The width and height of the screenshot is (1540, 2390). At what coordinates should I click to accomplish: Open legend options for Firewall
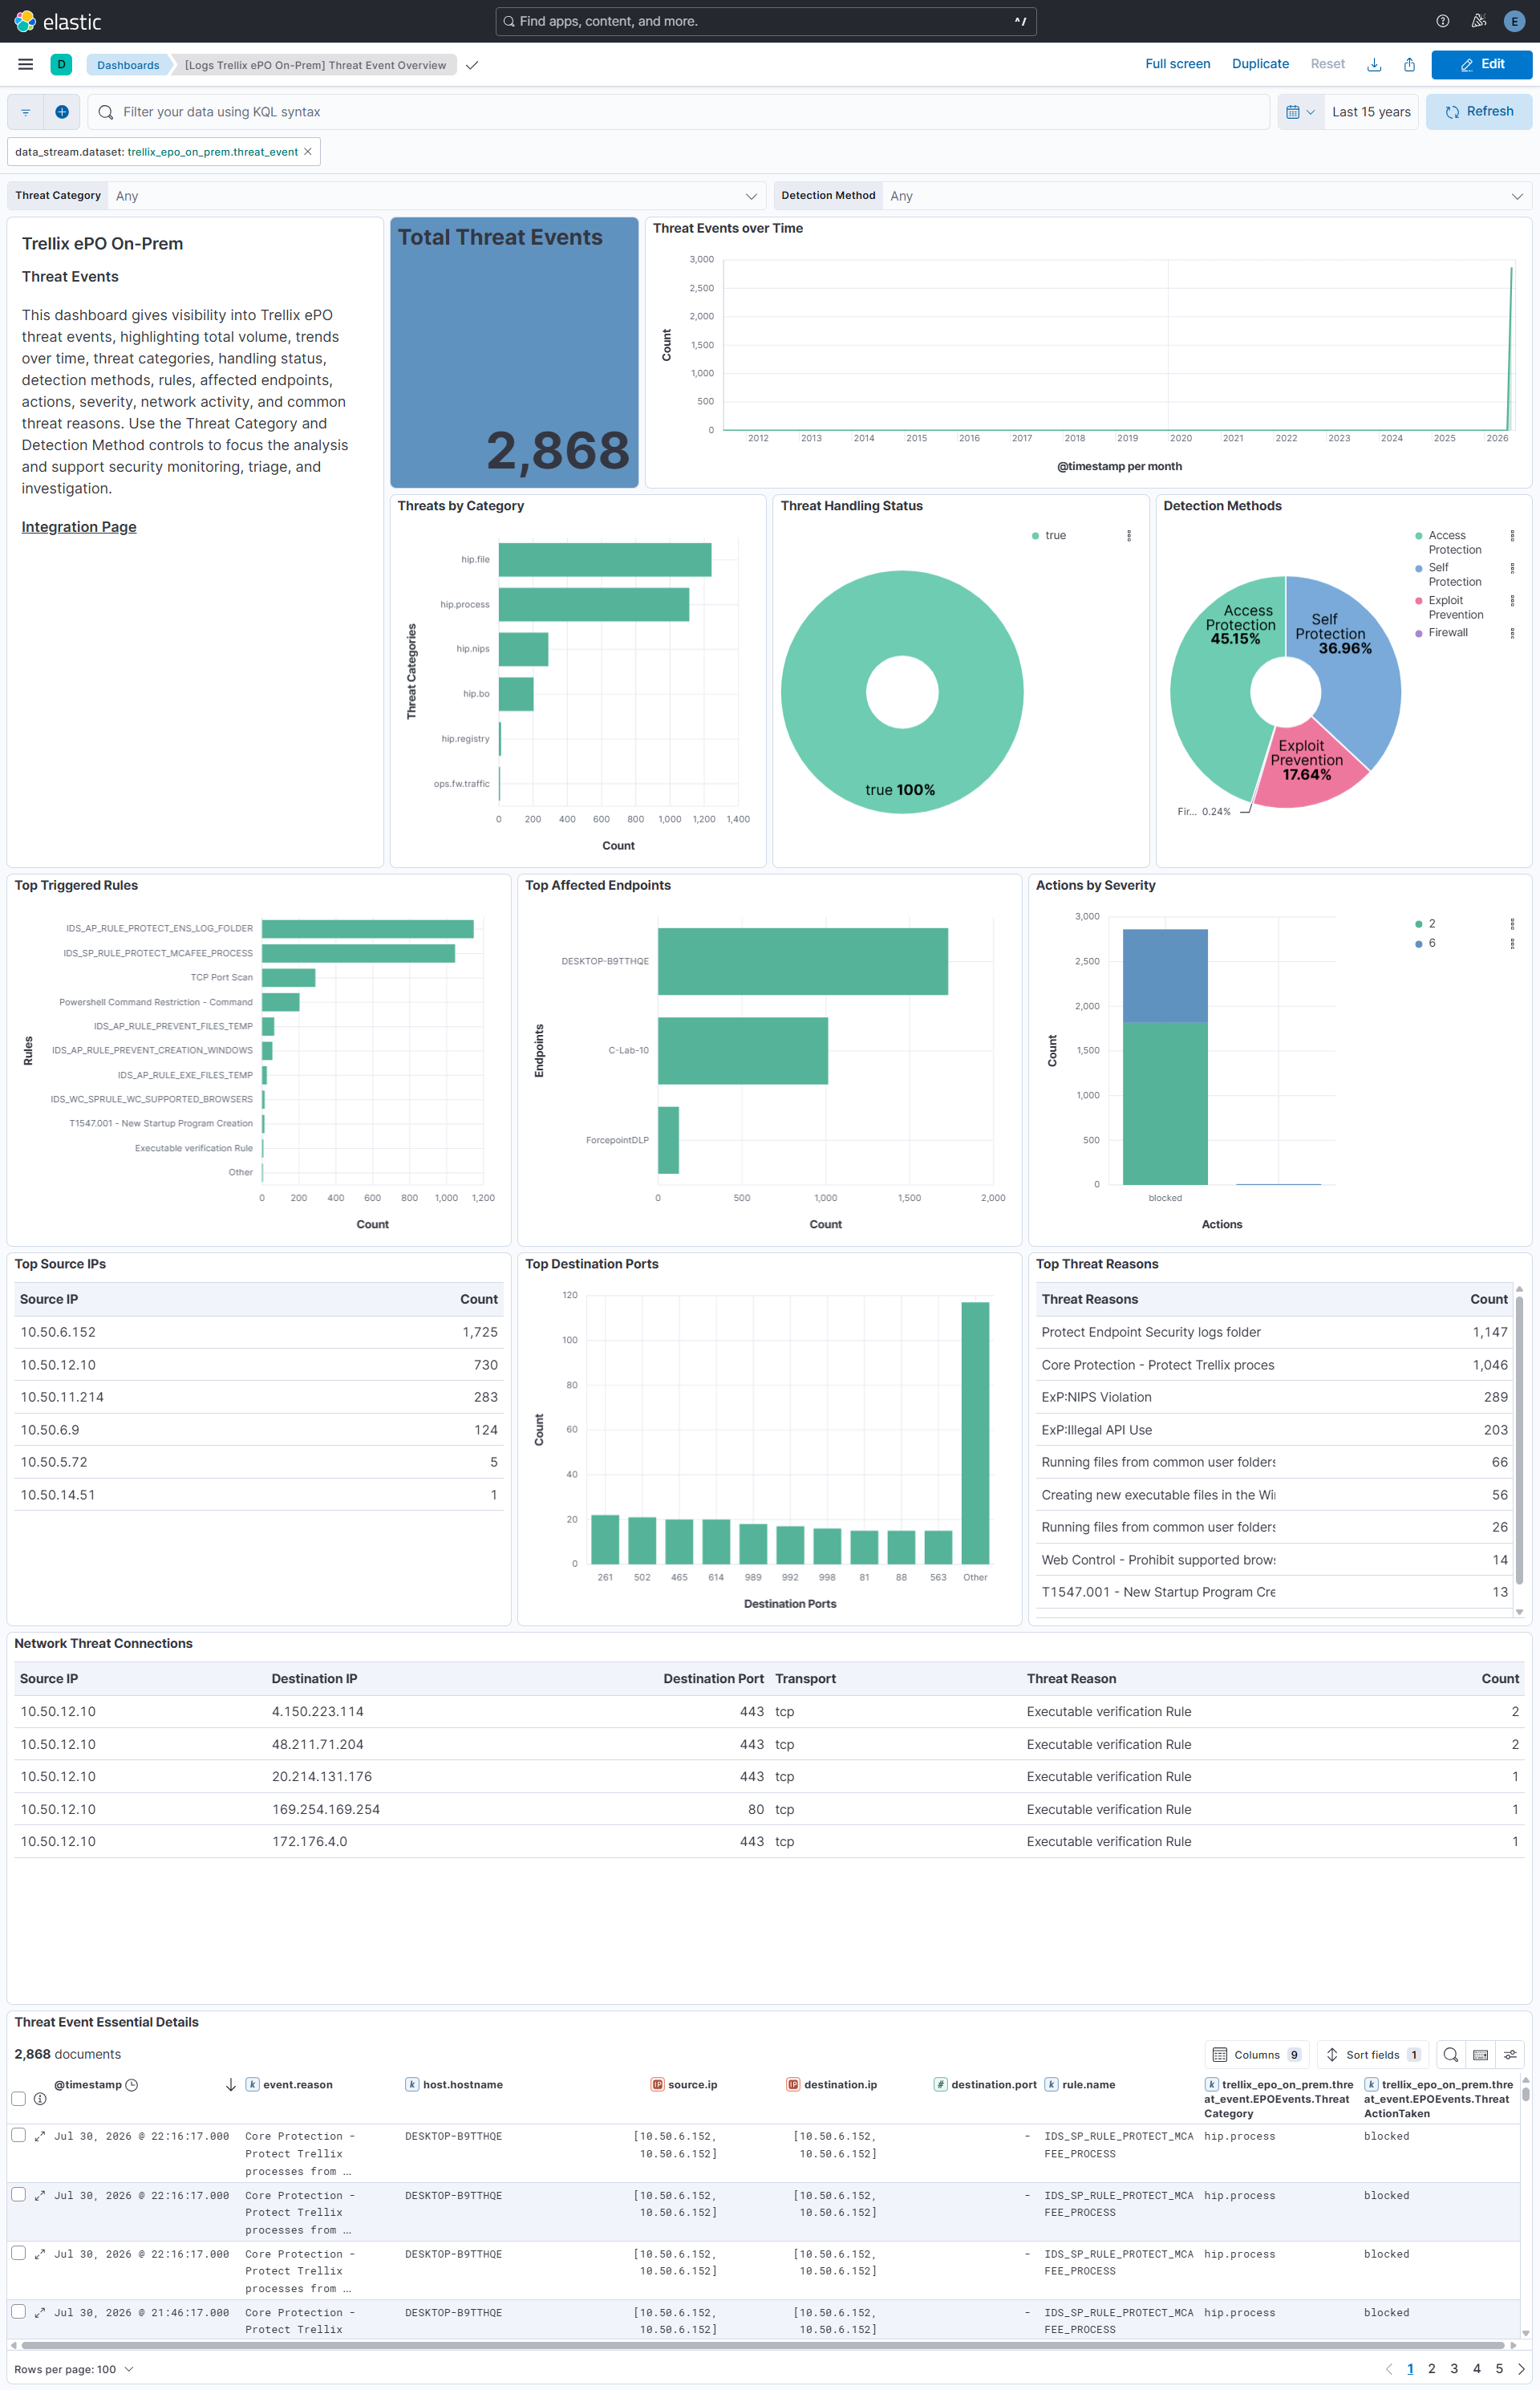[x=1512, y=633]
